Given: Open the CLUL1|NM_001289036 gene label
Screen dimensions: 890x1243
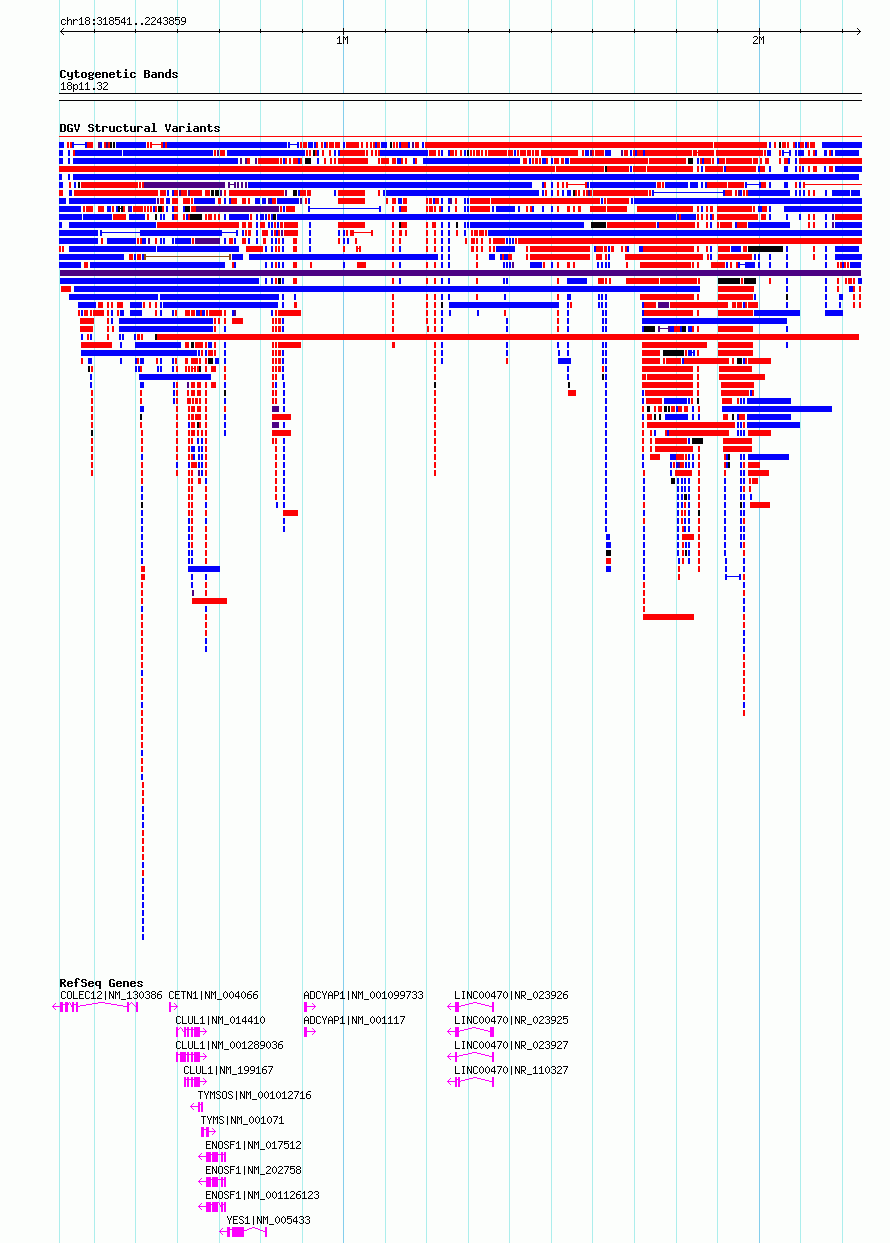Looking at the screenshot, I should coord(229,1045).
